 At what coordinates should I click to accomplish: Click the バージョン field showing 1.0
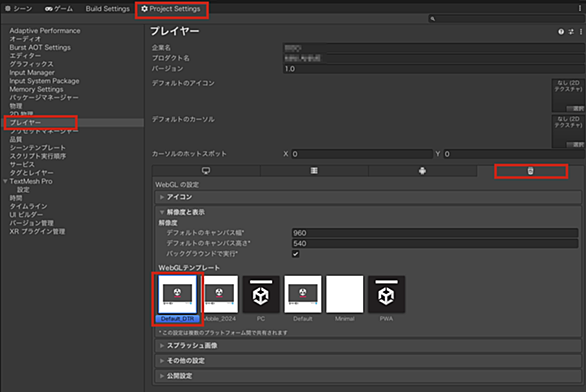coord(434,69)
